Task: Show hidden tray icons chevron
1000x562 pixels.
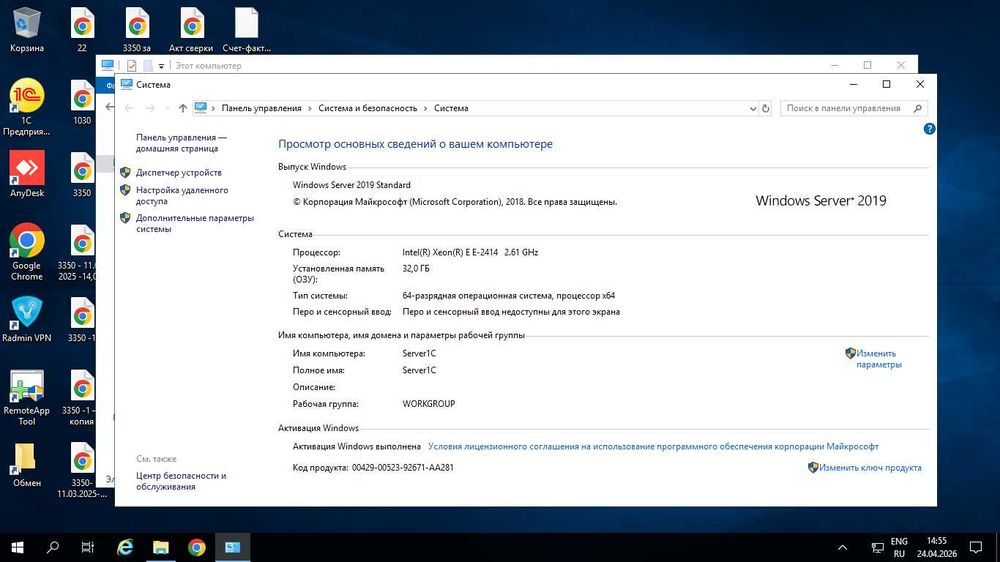Action: point(842,547)
